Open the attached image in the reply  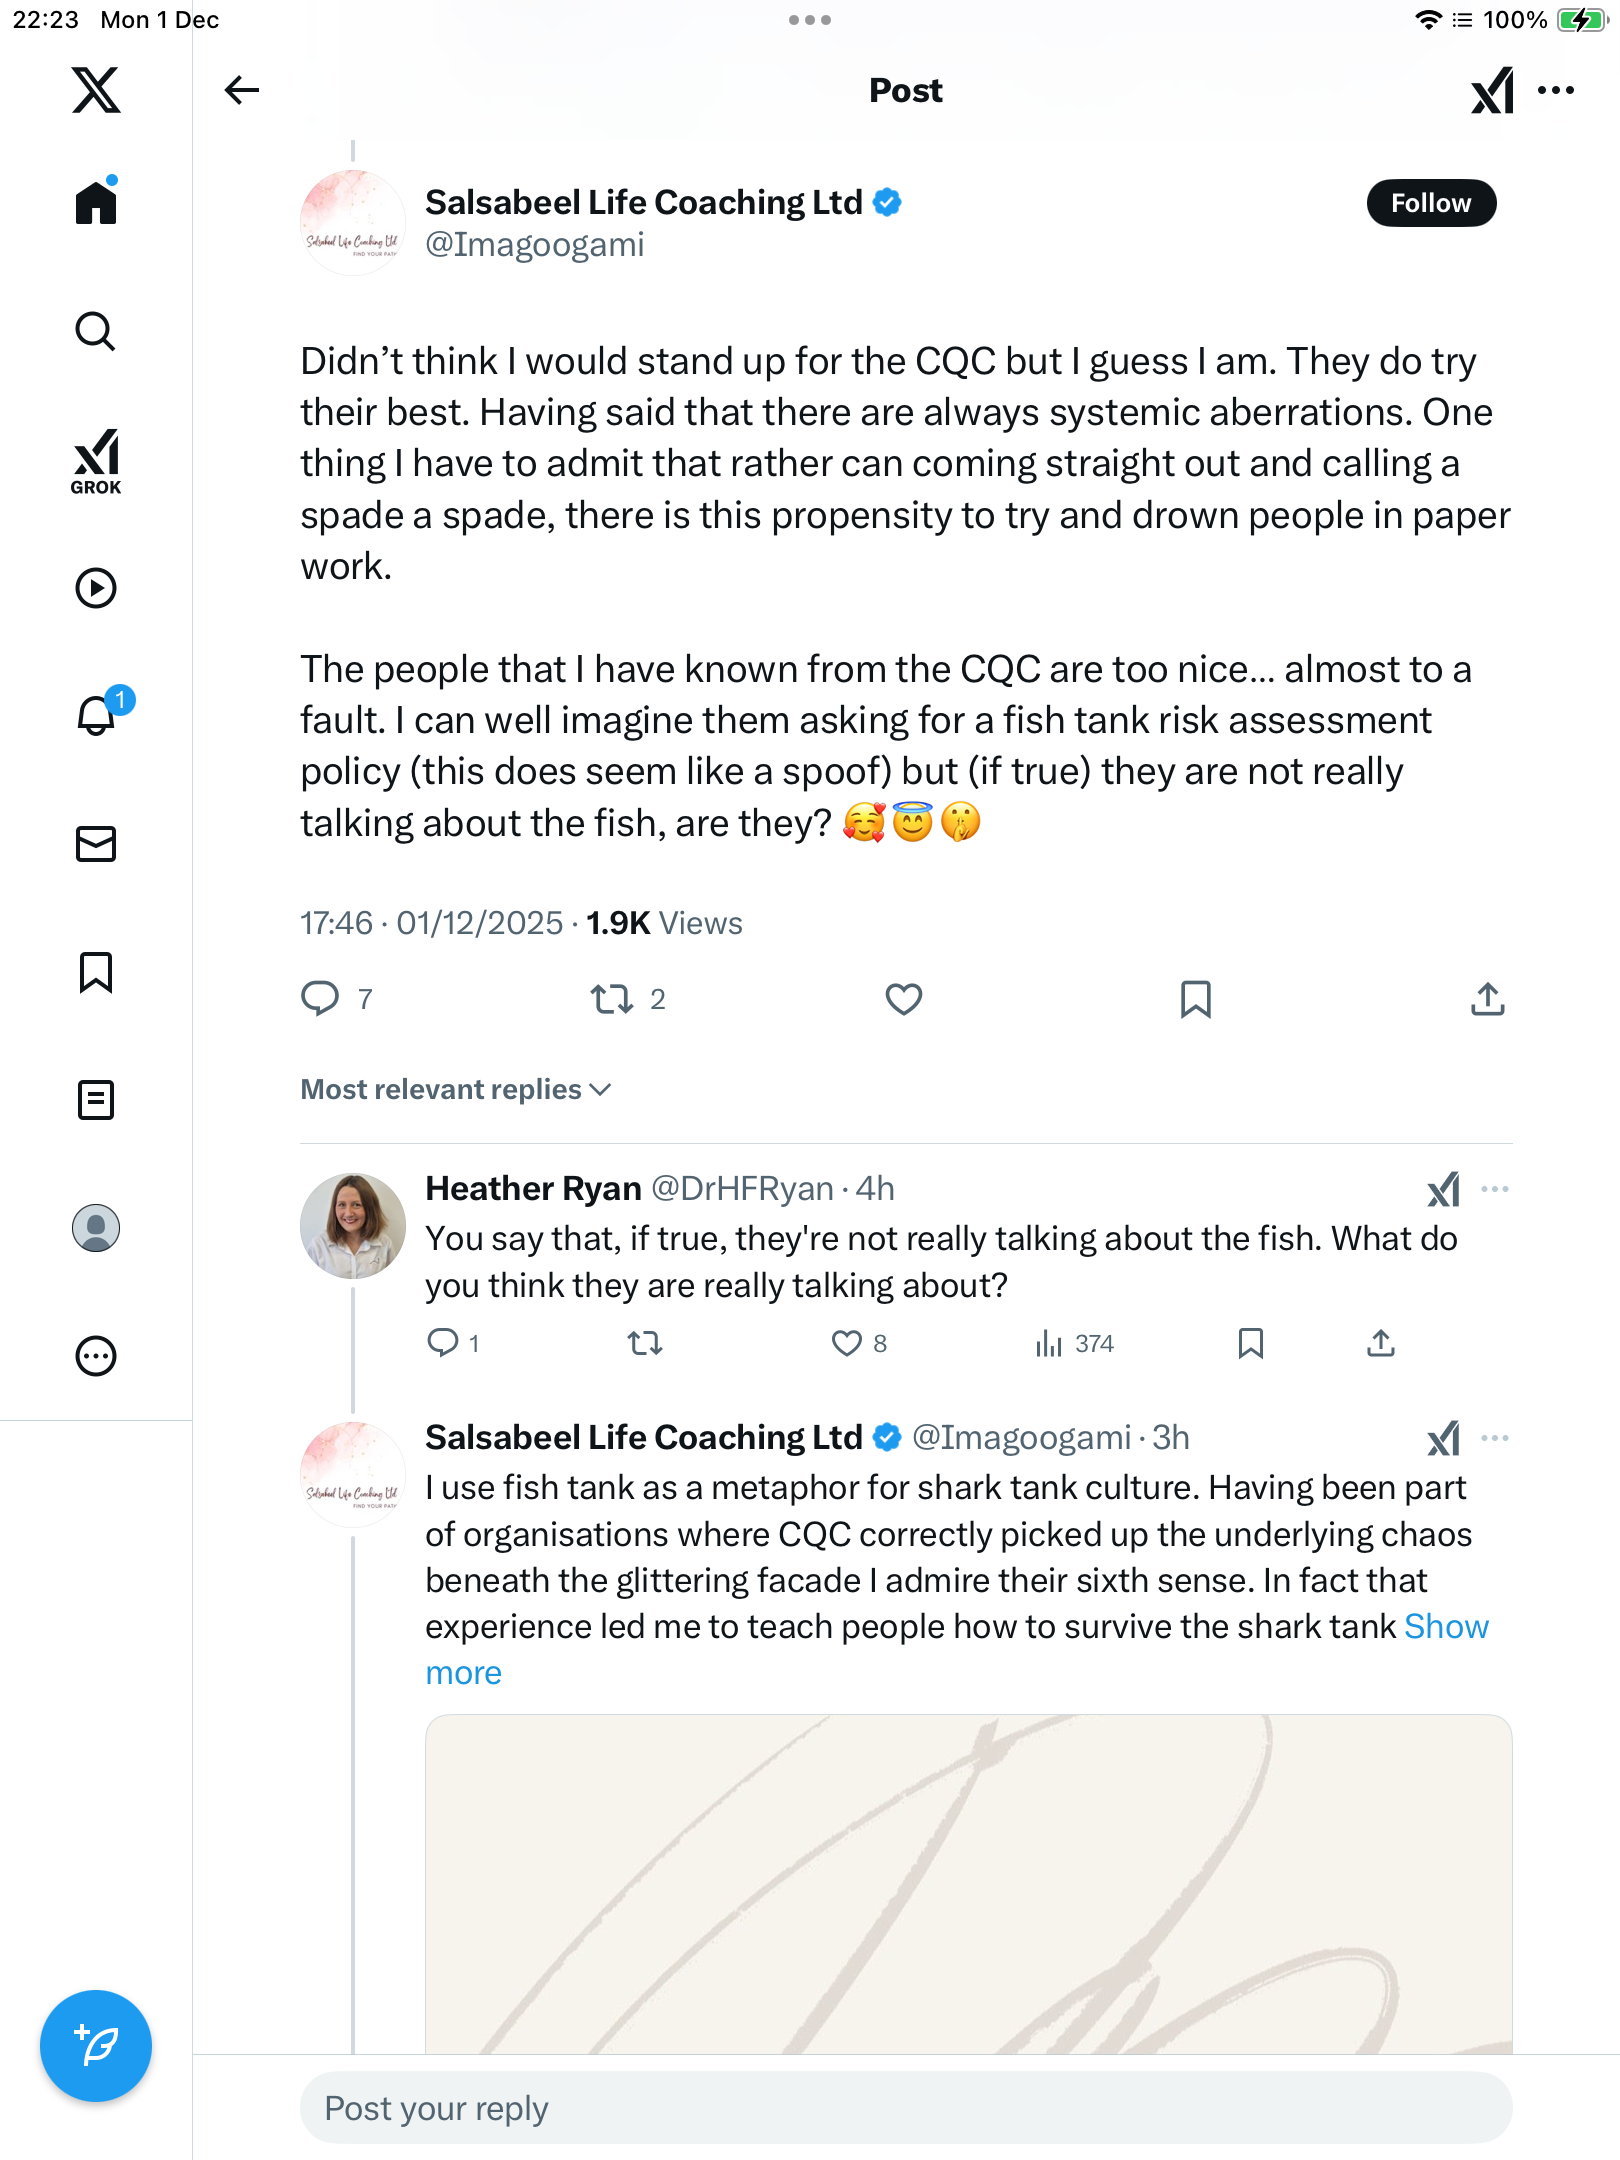pyautogui.click(x=968, y=1885)
